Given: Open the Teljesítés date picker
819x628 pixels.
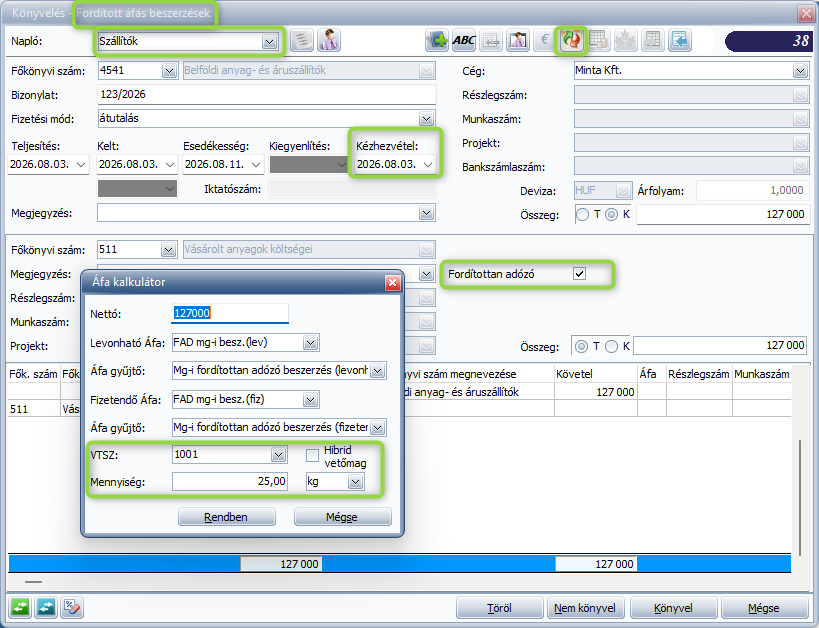Looking at the screenshot, I should (x=81, y=165).
